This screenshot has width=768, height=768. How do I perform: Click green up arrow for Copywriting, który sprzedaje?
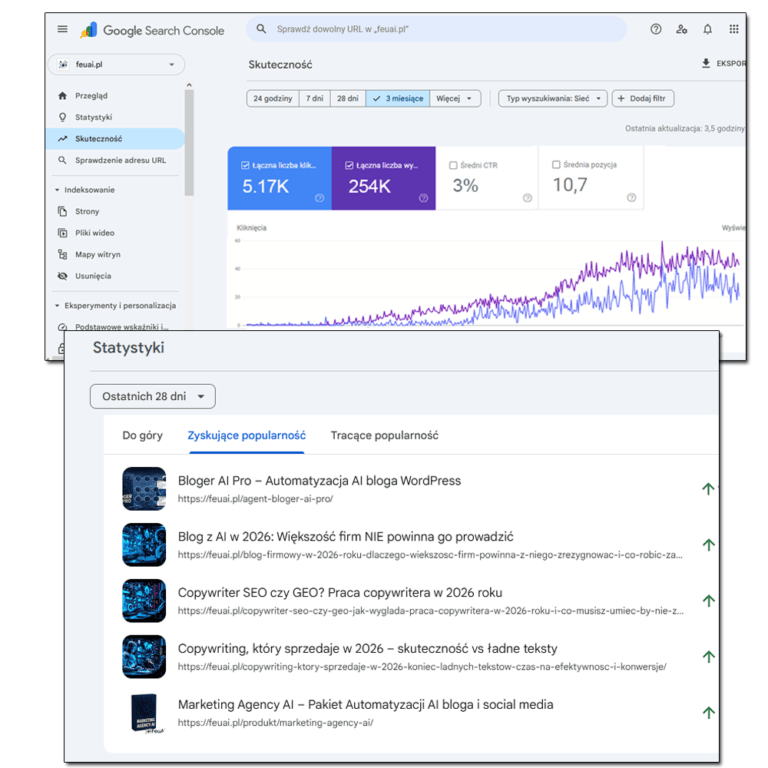point(708,656)
